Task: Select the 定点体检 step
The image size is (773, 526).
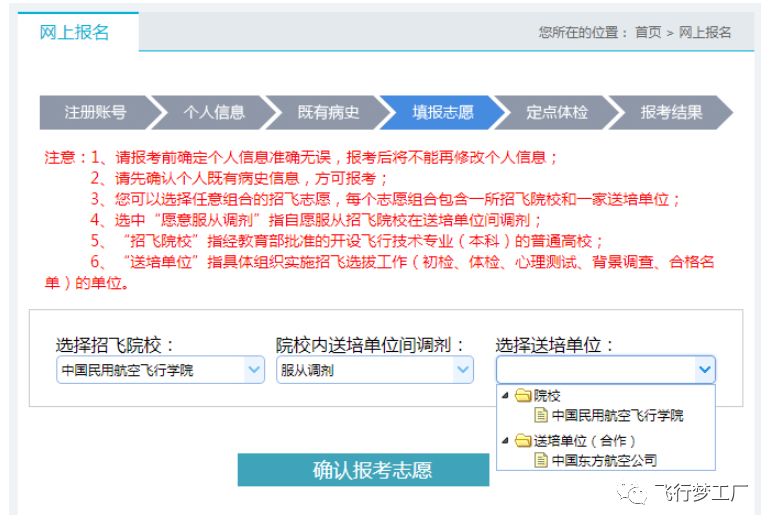Action: [x=557, y=112]
